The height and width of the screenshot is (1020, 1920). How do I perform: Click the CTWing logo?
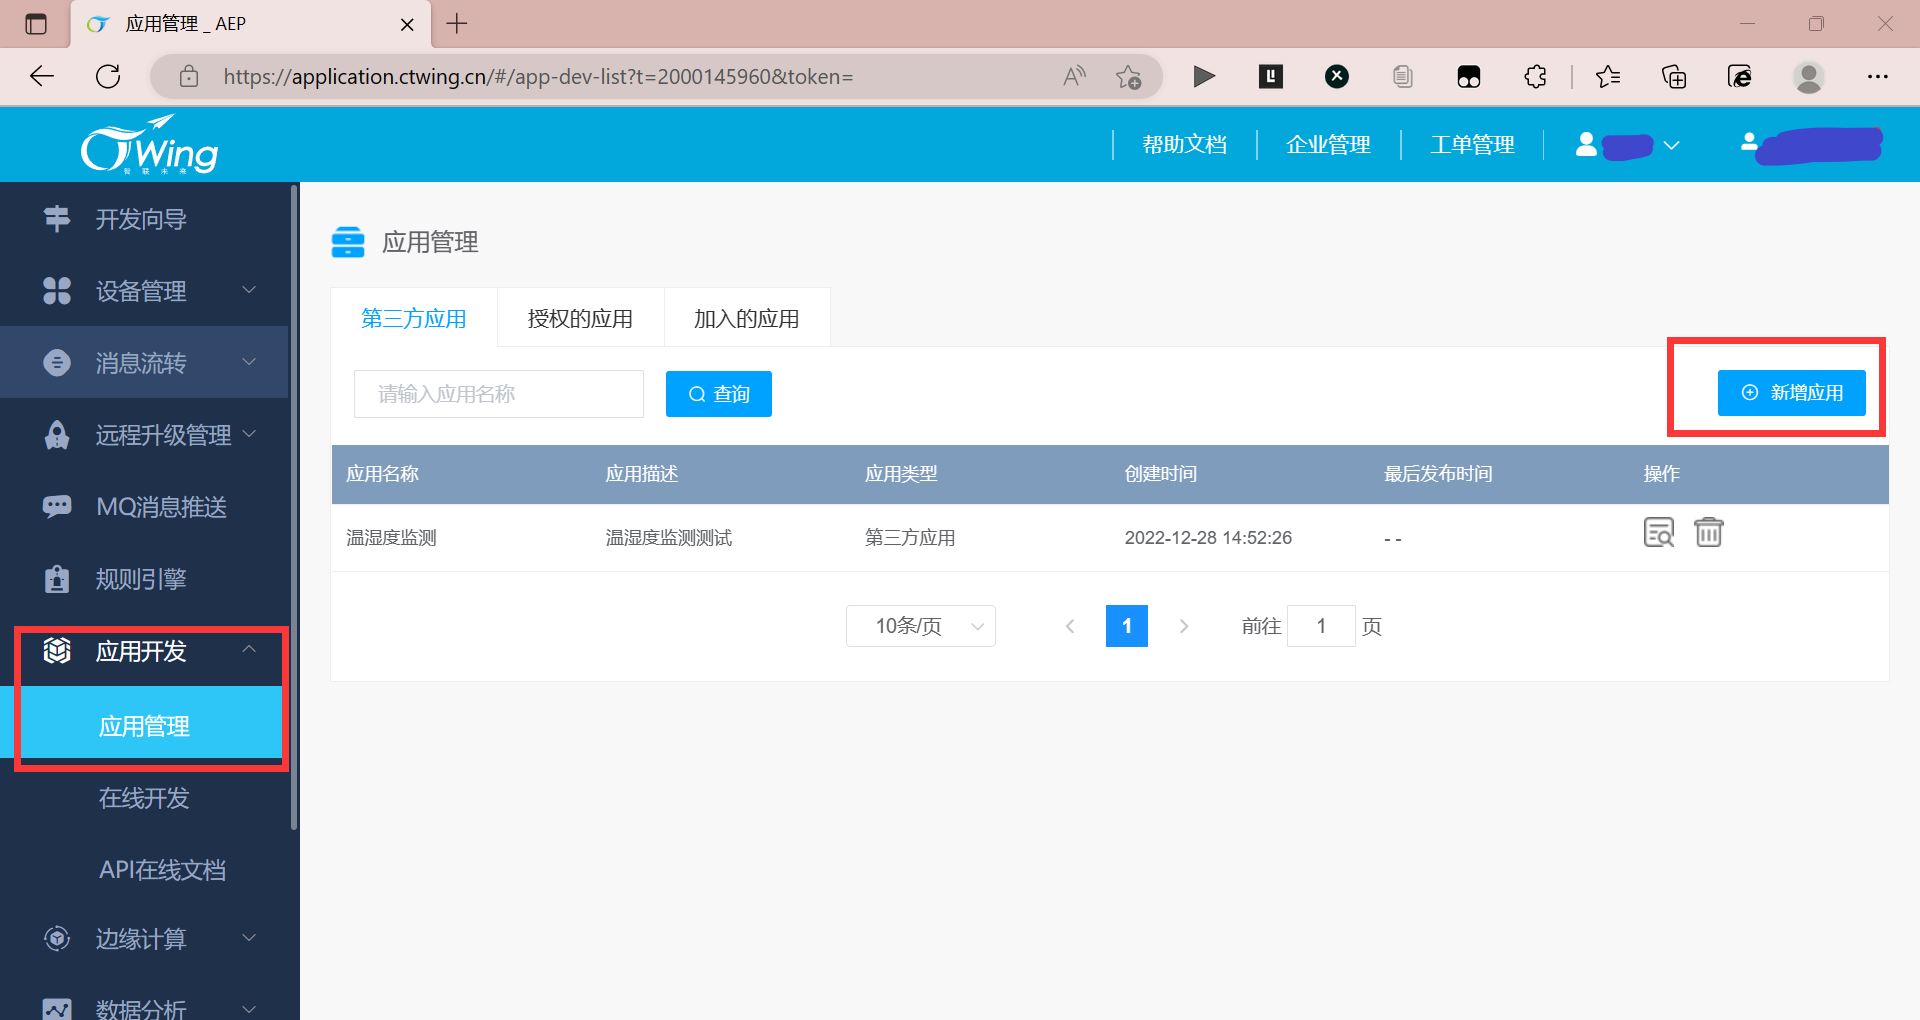149,146
